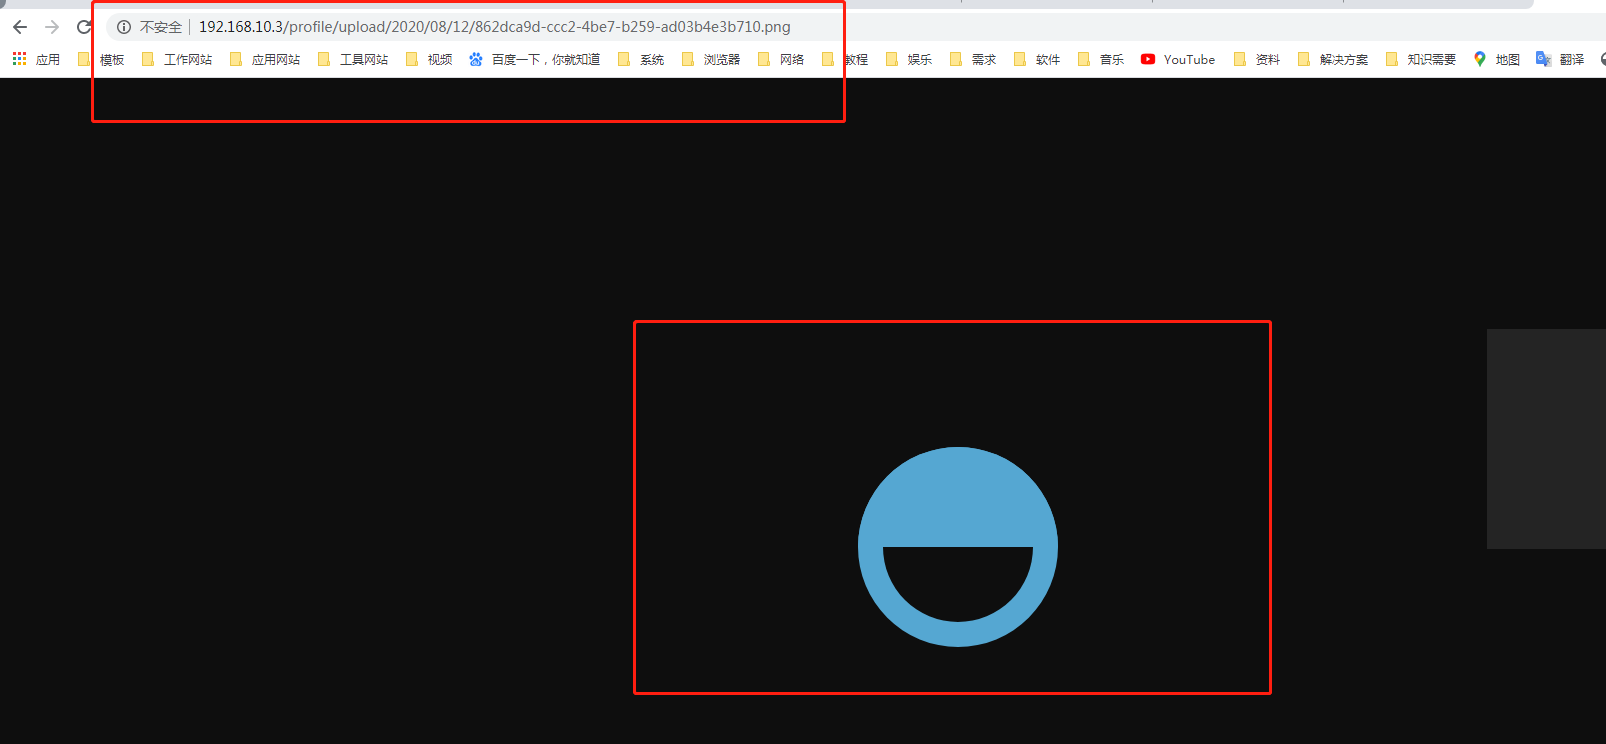Viewport: 1606px width, 744px height.
Task: Open the 音乐 bookmark folder
Action: point(1101,60)
